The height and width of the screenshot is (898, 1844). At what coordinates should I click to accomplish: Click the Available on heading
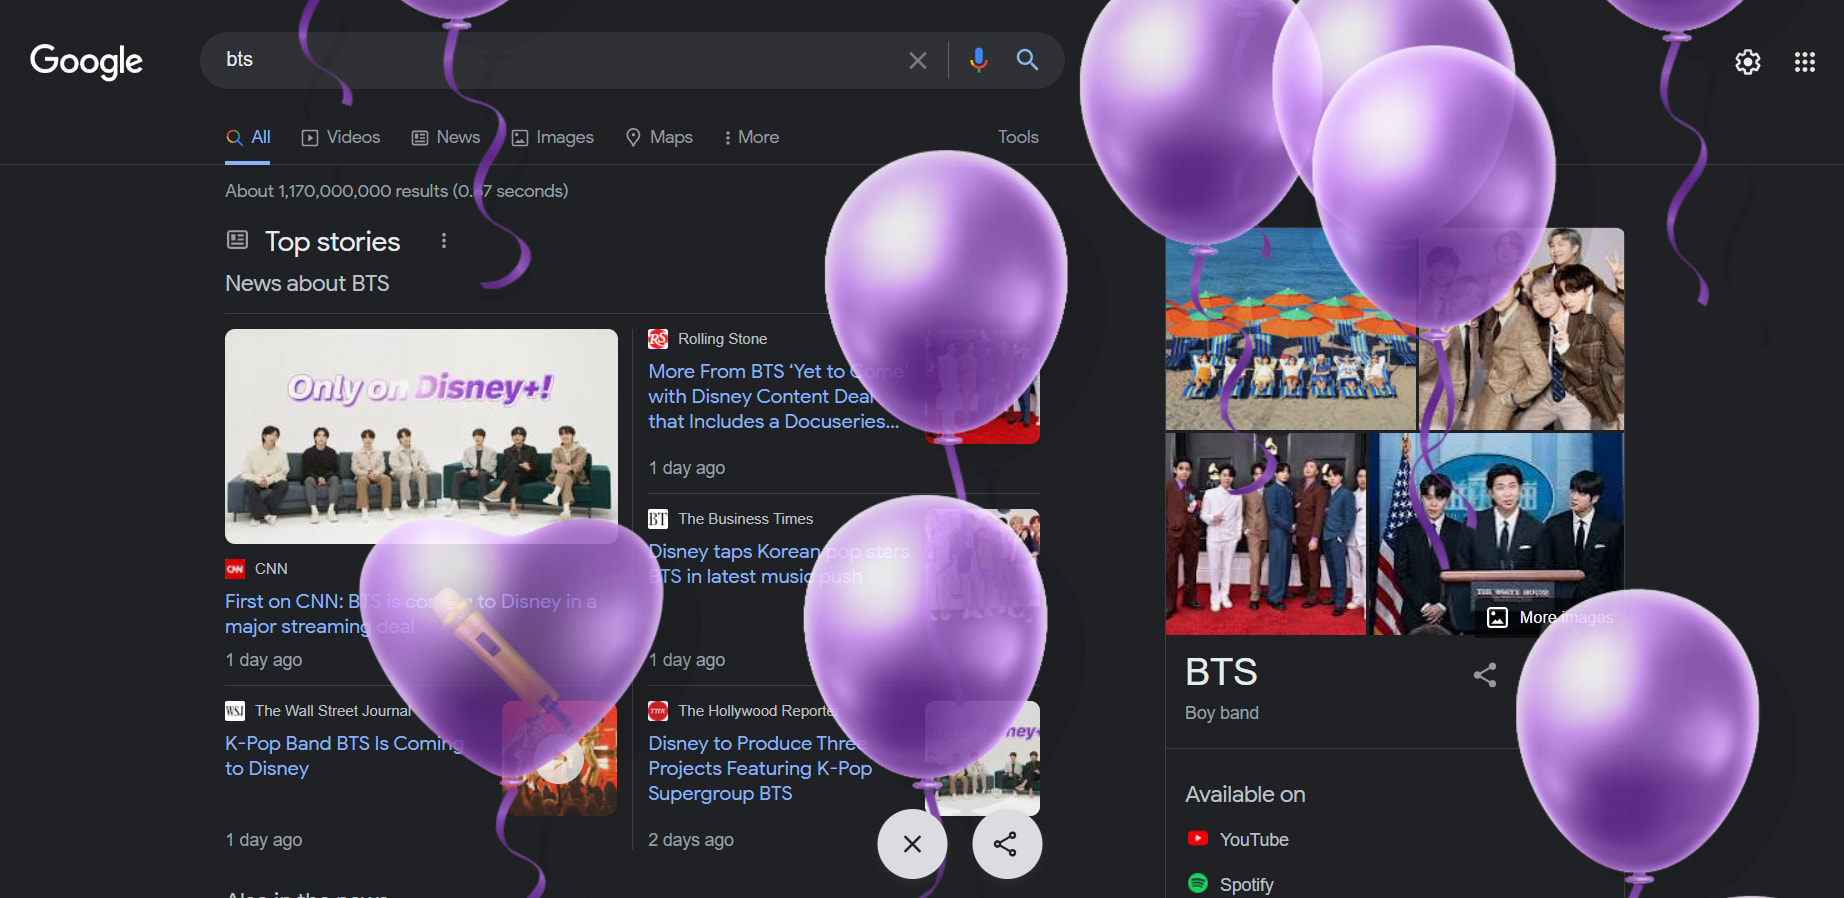(1245, 794)
